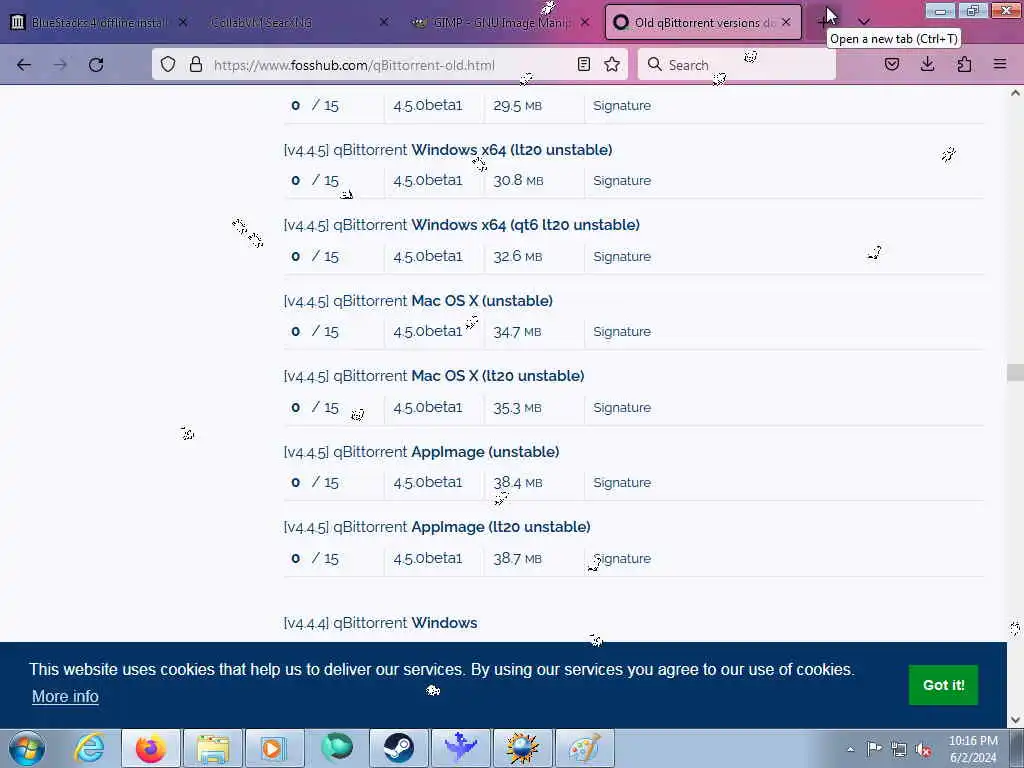List all tabs dropdown arrow
1024x768 pixels.
coord(863,22)
